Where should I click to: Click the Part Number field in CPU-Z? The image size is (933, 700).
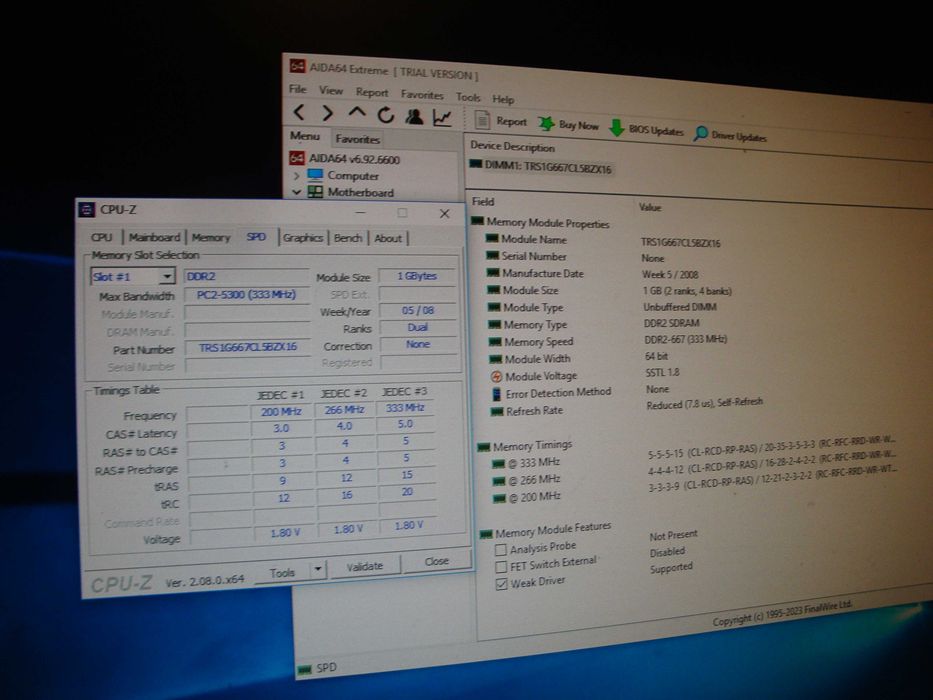click(x=248, y=347)
